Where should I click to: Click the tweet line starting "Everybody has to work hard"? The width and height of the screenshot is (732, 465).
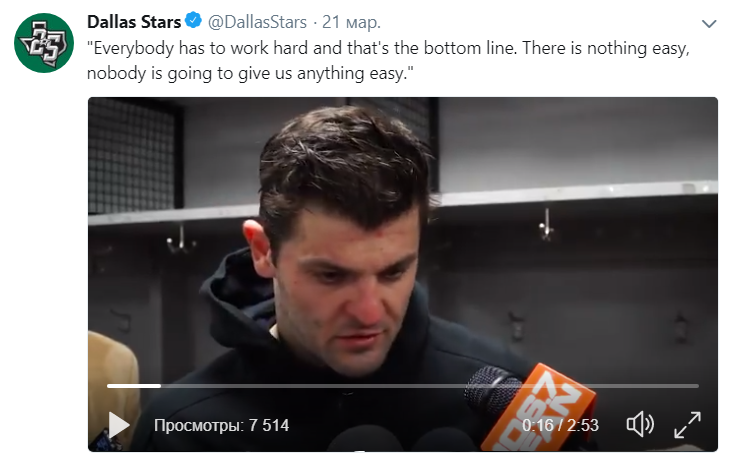pos(388,48)
